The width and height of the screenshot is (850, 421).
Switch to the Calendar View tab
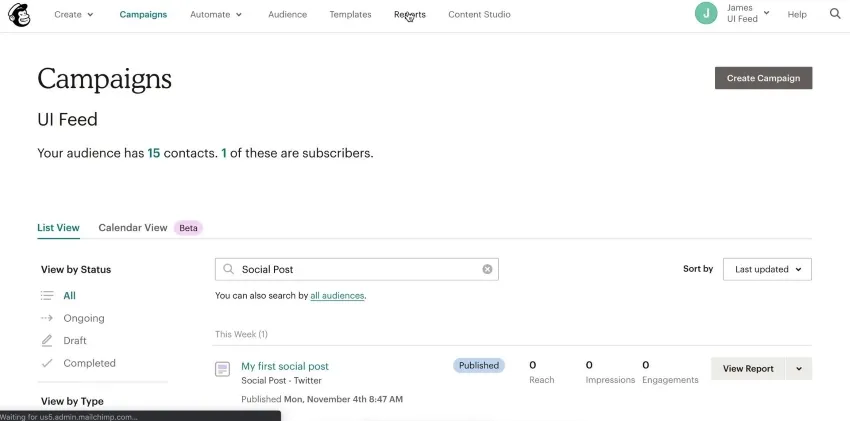(132, 228)
